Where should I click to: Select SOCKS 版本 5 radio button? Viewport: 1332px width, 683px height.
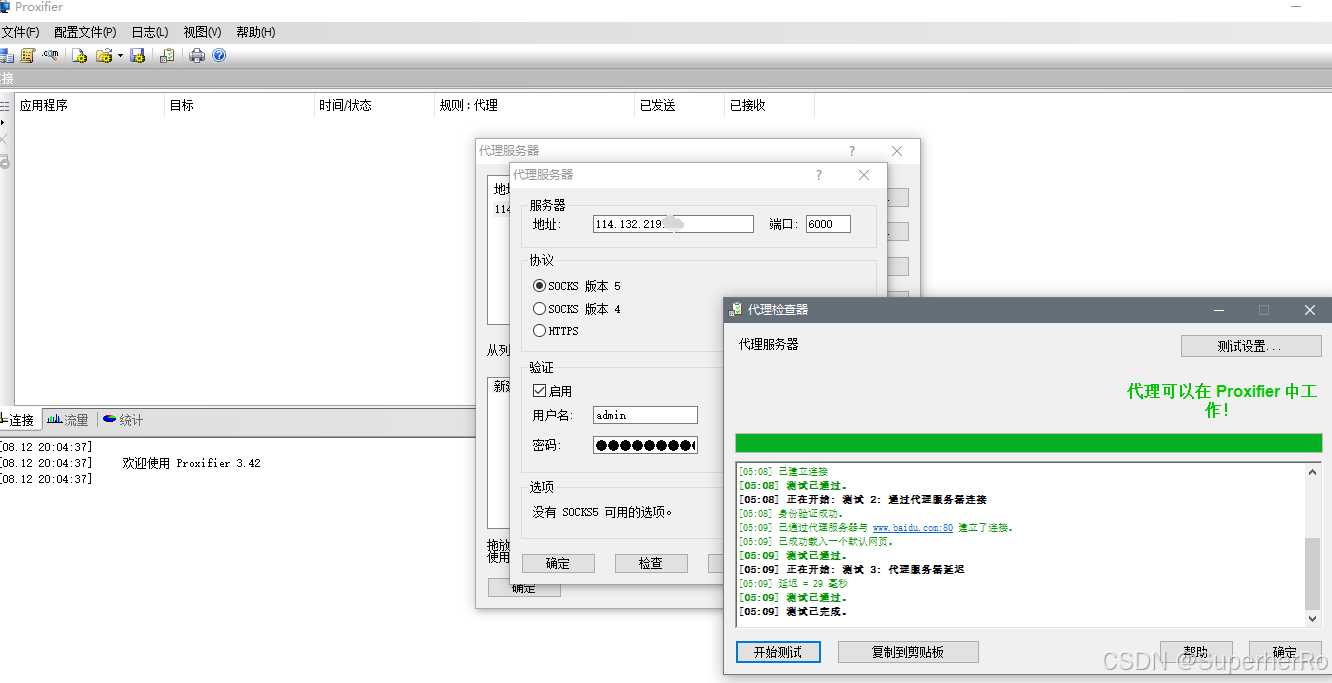[x=540, y=286]
